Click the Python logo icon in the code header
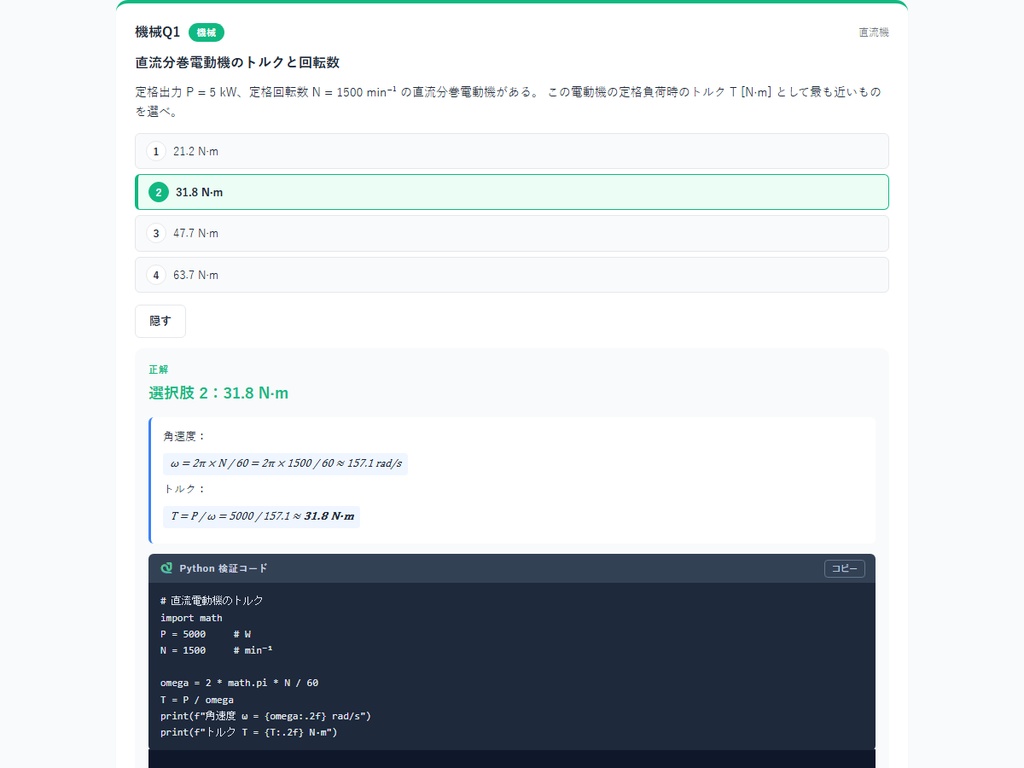 click(x=167, y=568)
